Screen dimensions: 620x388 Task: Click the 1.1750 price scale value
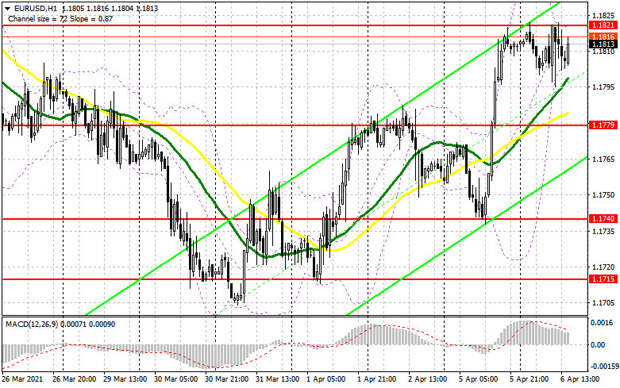[603, 195]
